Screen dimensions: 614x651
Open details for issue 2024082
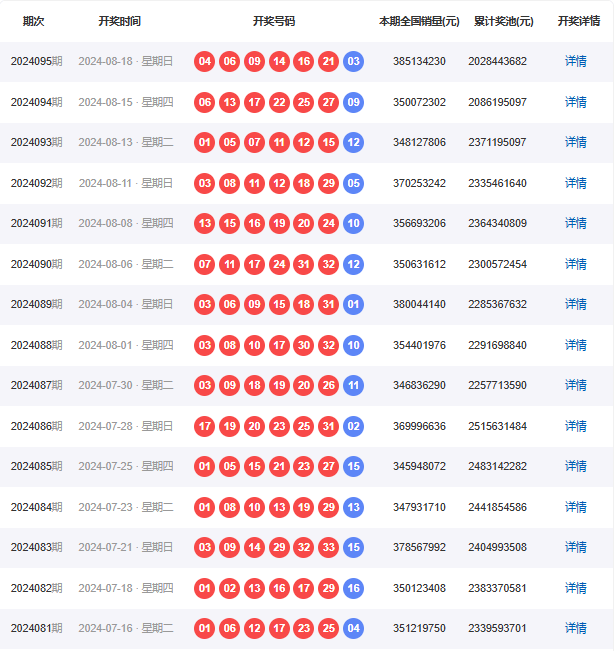click(575, 588)
